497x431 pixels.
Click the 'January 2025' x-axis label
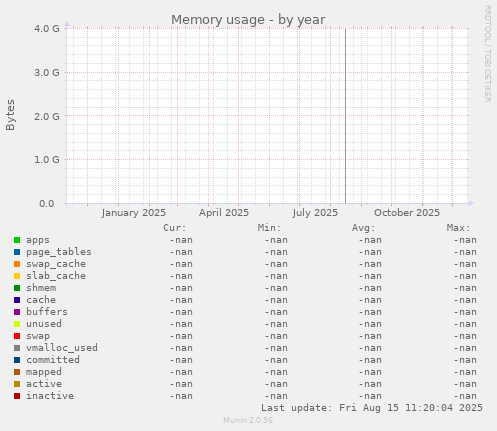[134, 213]
